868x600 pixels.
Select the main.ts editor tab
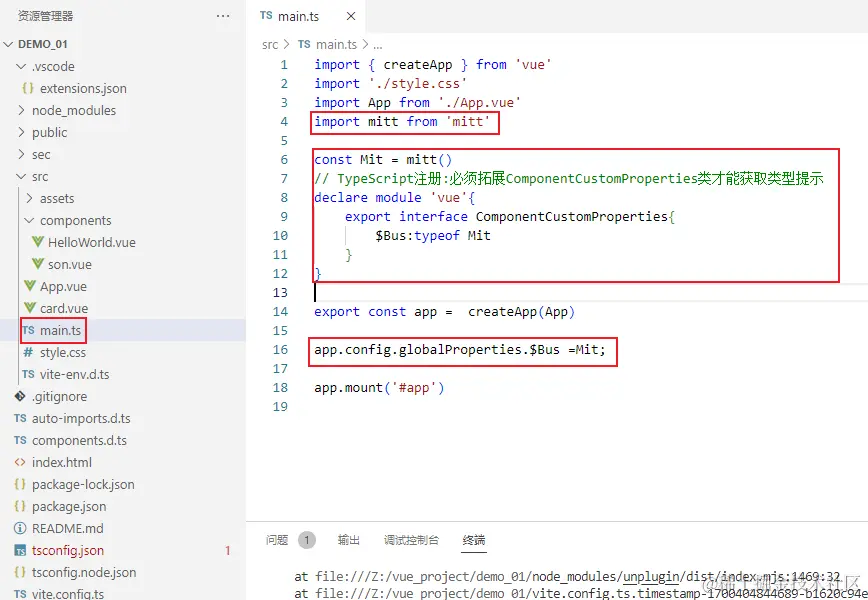[306, 17]
